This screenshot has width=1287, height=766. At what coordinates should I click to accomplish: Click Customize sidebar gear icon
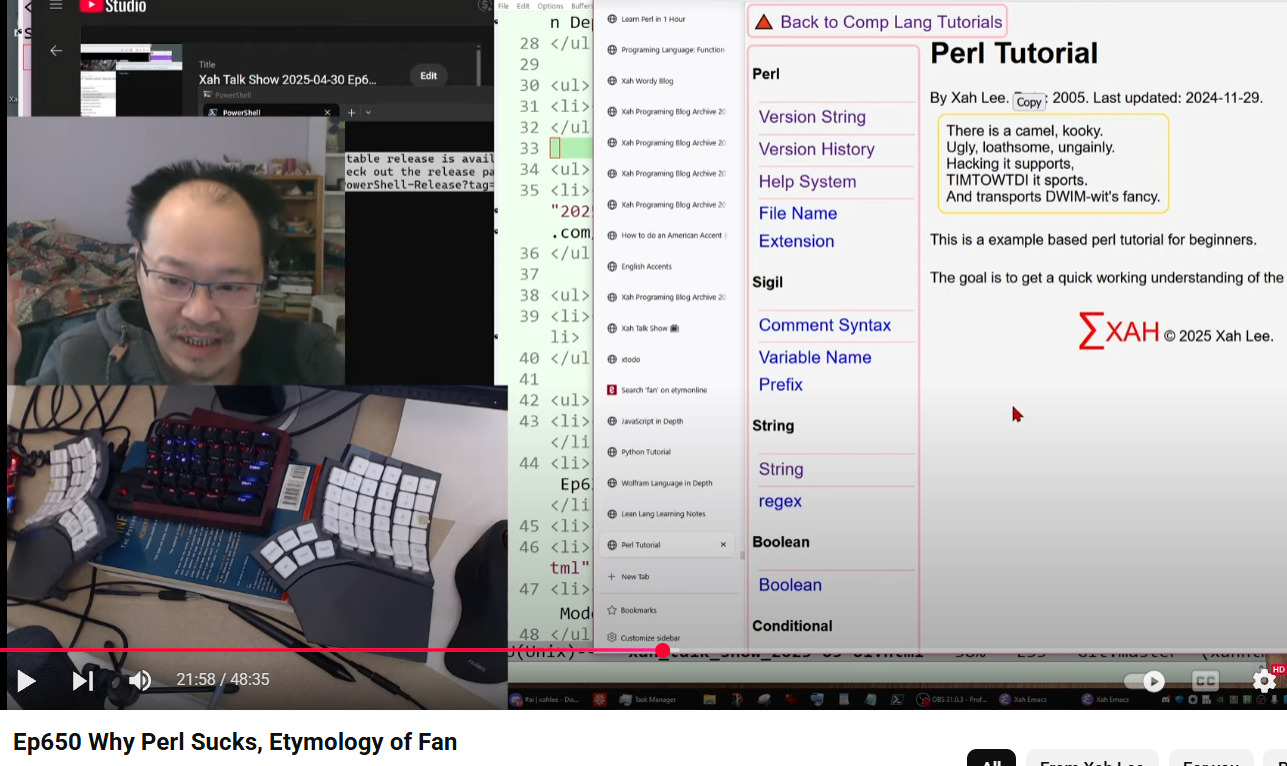[612, 638]
